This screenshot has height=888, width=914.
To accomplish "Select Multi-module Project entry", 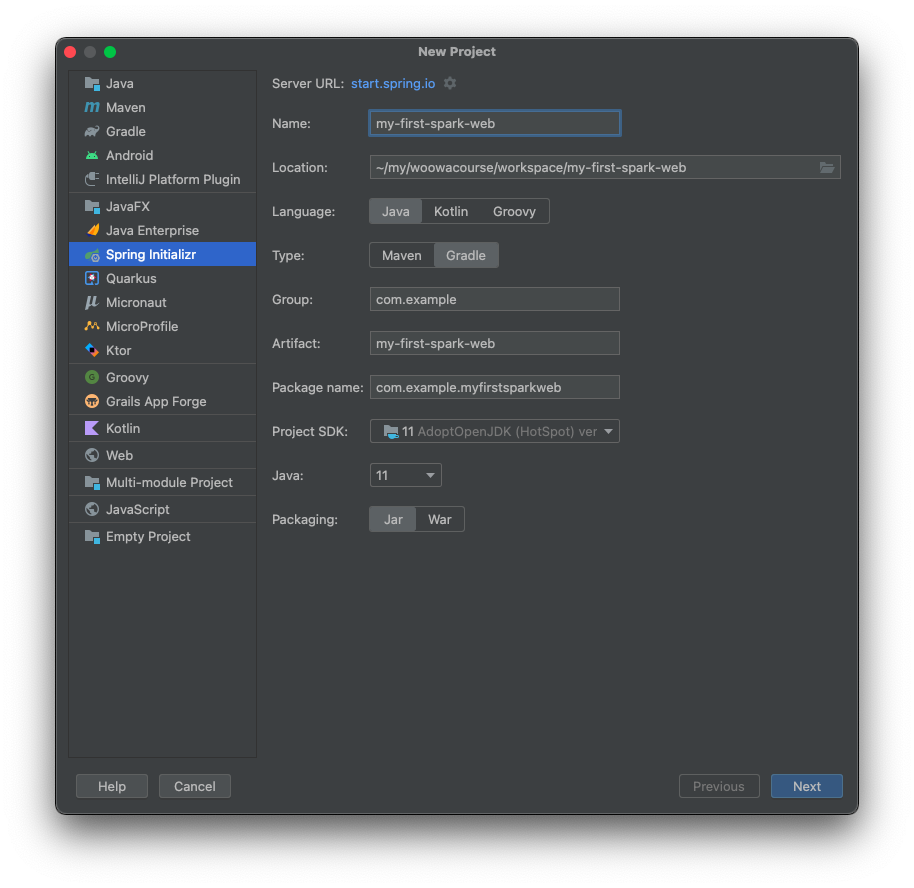I will pos(162,482).
